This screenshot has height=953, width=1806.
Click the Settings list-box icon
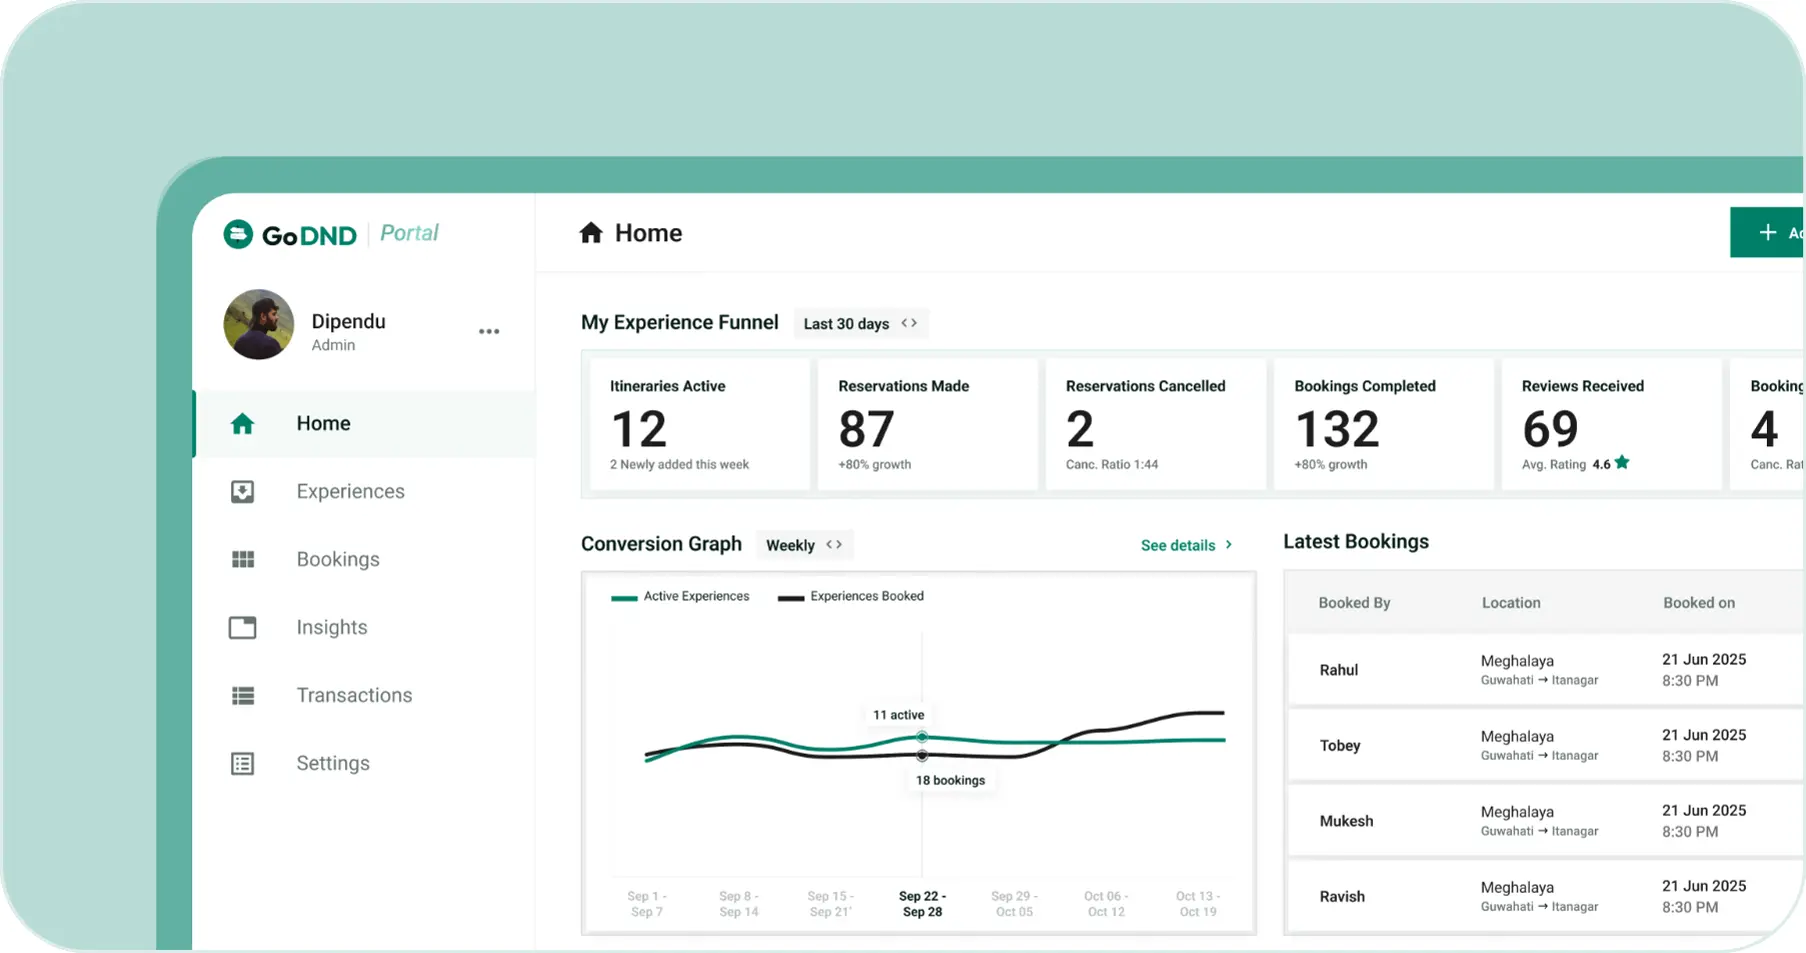pos(242,764)
